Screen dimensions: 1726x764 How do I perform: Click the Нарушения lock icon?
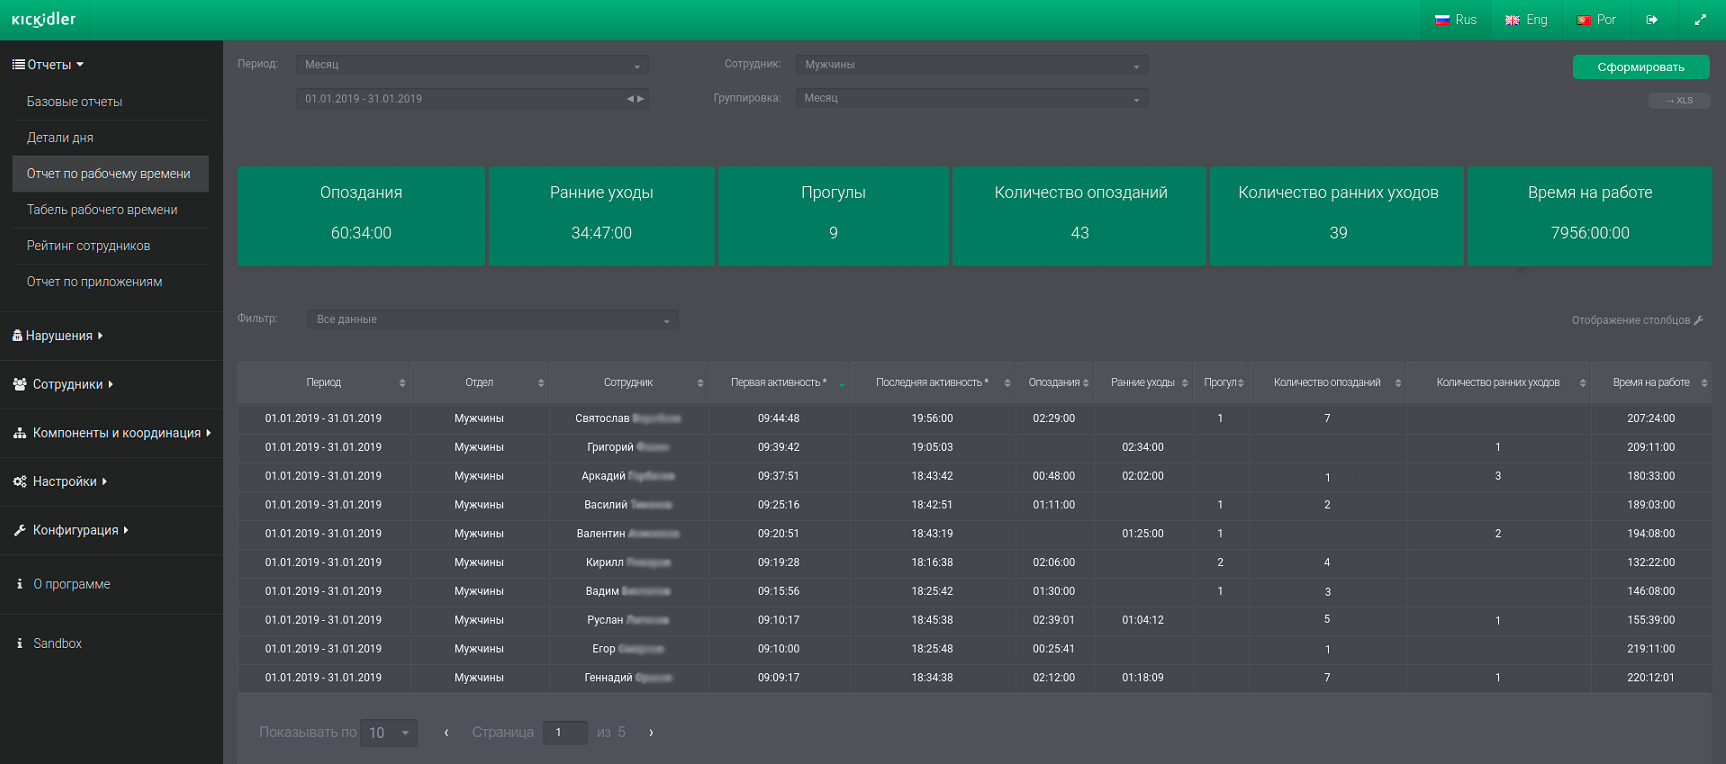[x=17, y=335]
